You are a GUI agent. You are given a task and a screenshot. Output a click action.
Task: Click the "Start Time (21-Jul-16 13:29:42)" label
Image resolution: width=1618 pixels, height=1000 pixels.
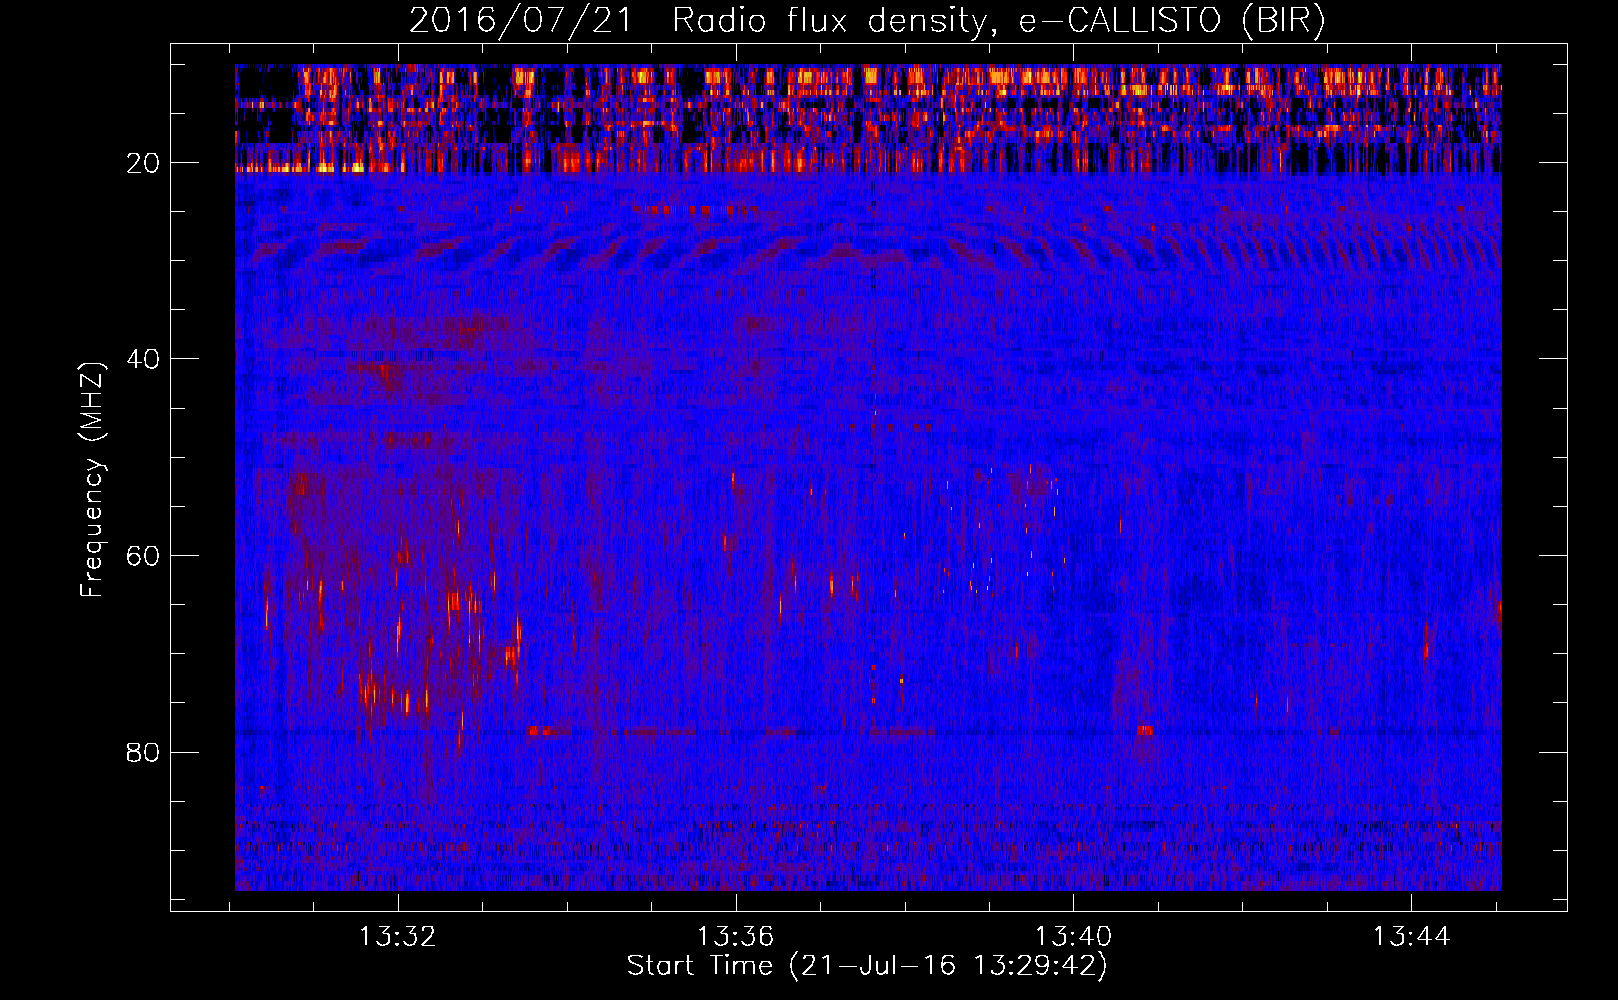(x=867, y=966)
